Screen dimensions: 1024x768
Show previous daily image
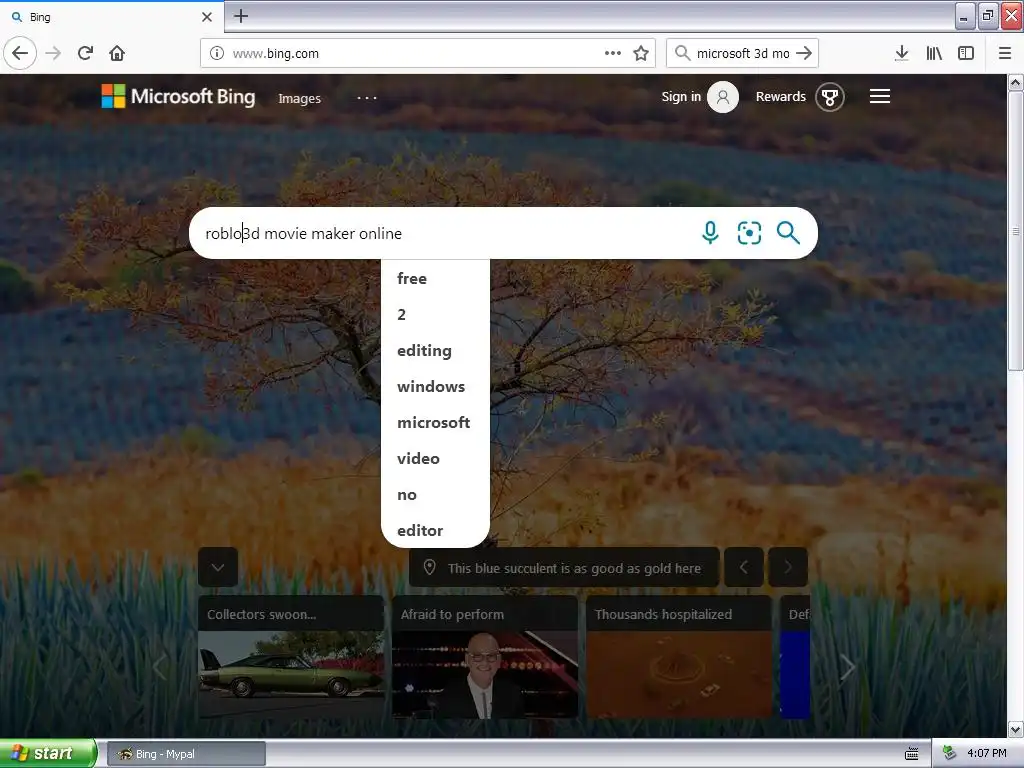[x=744, y=567]
